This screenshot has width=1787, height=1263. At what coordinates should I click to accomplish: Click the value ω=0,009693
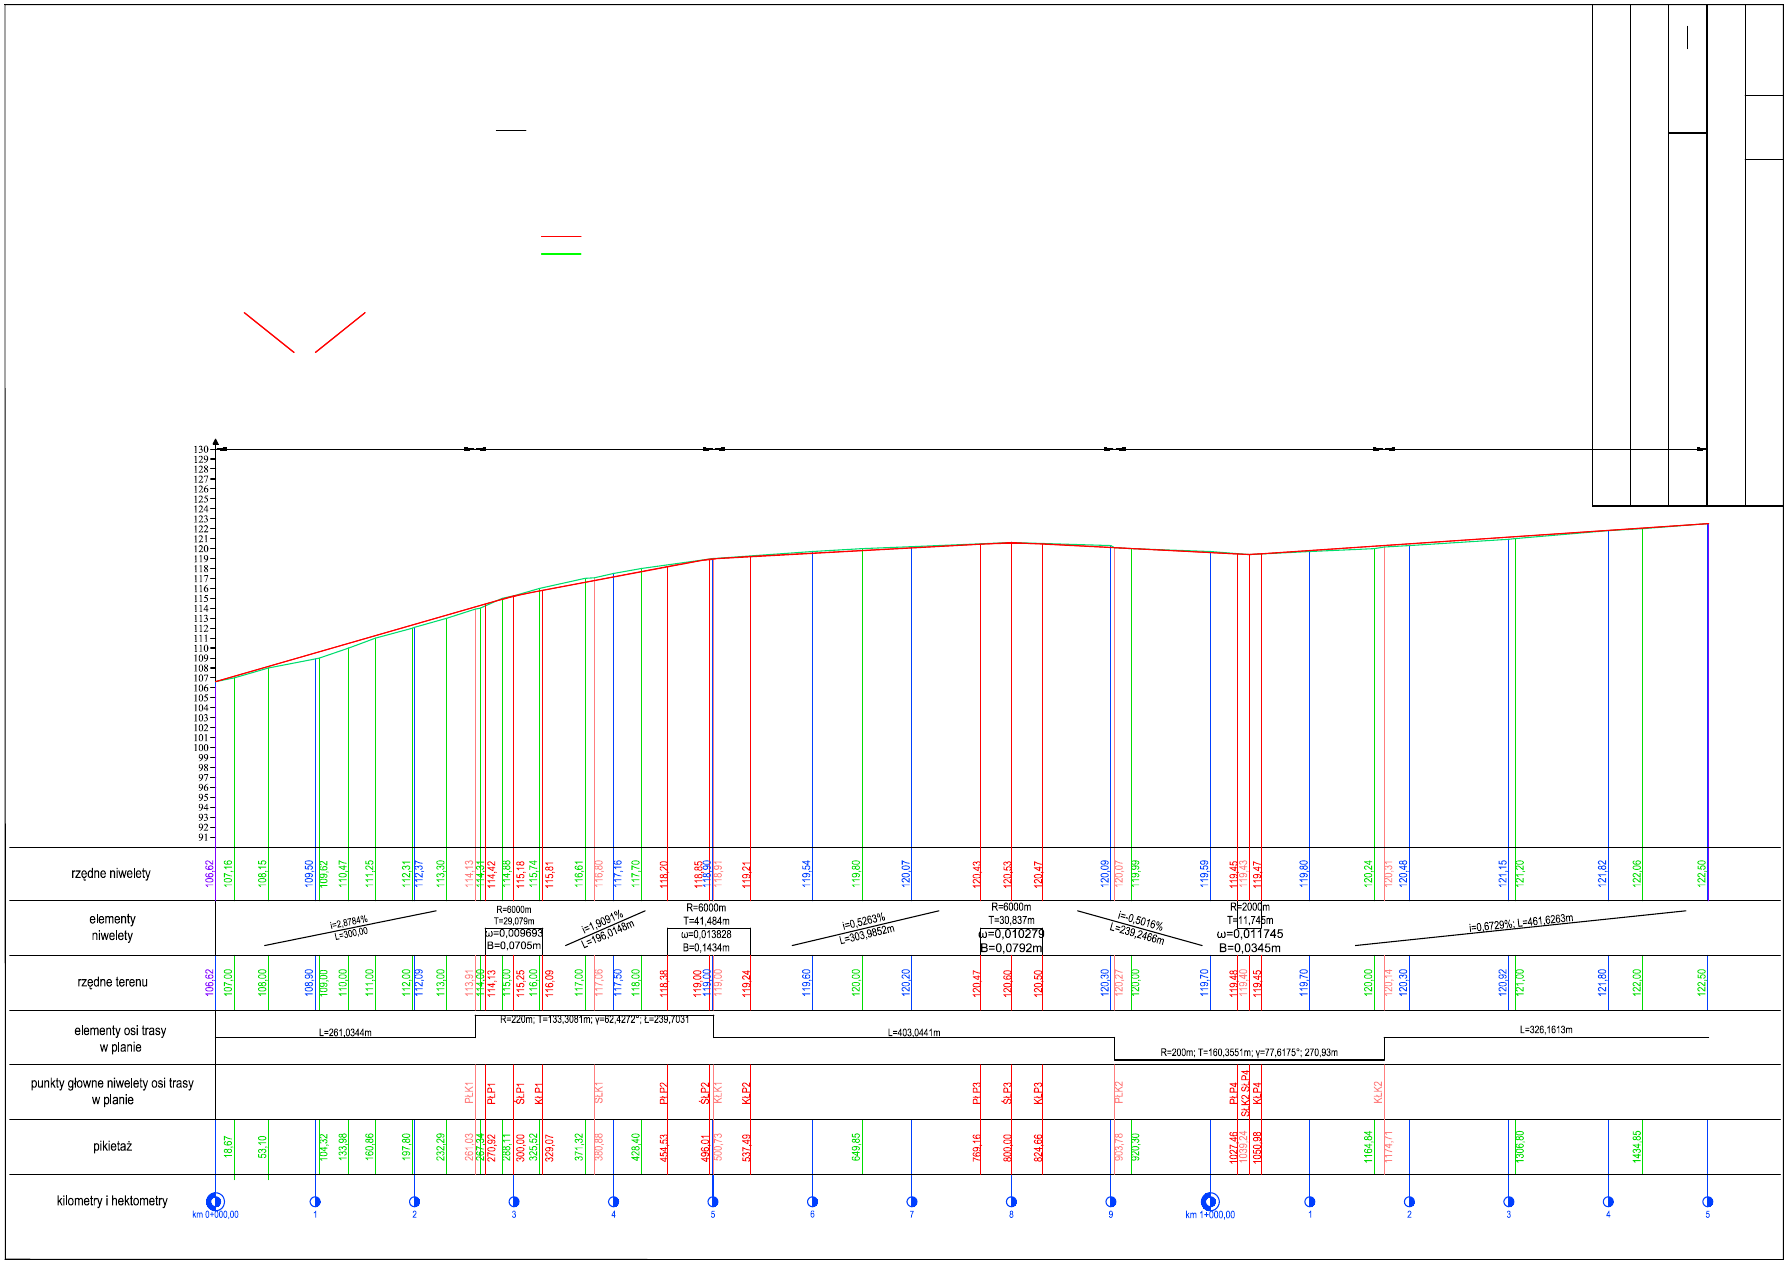click(x=514, y=933)
